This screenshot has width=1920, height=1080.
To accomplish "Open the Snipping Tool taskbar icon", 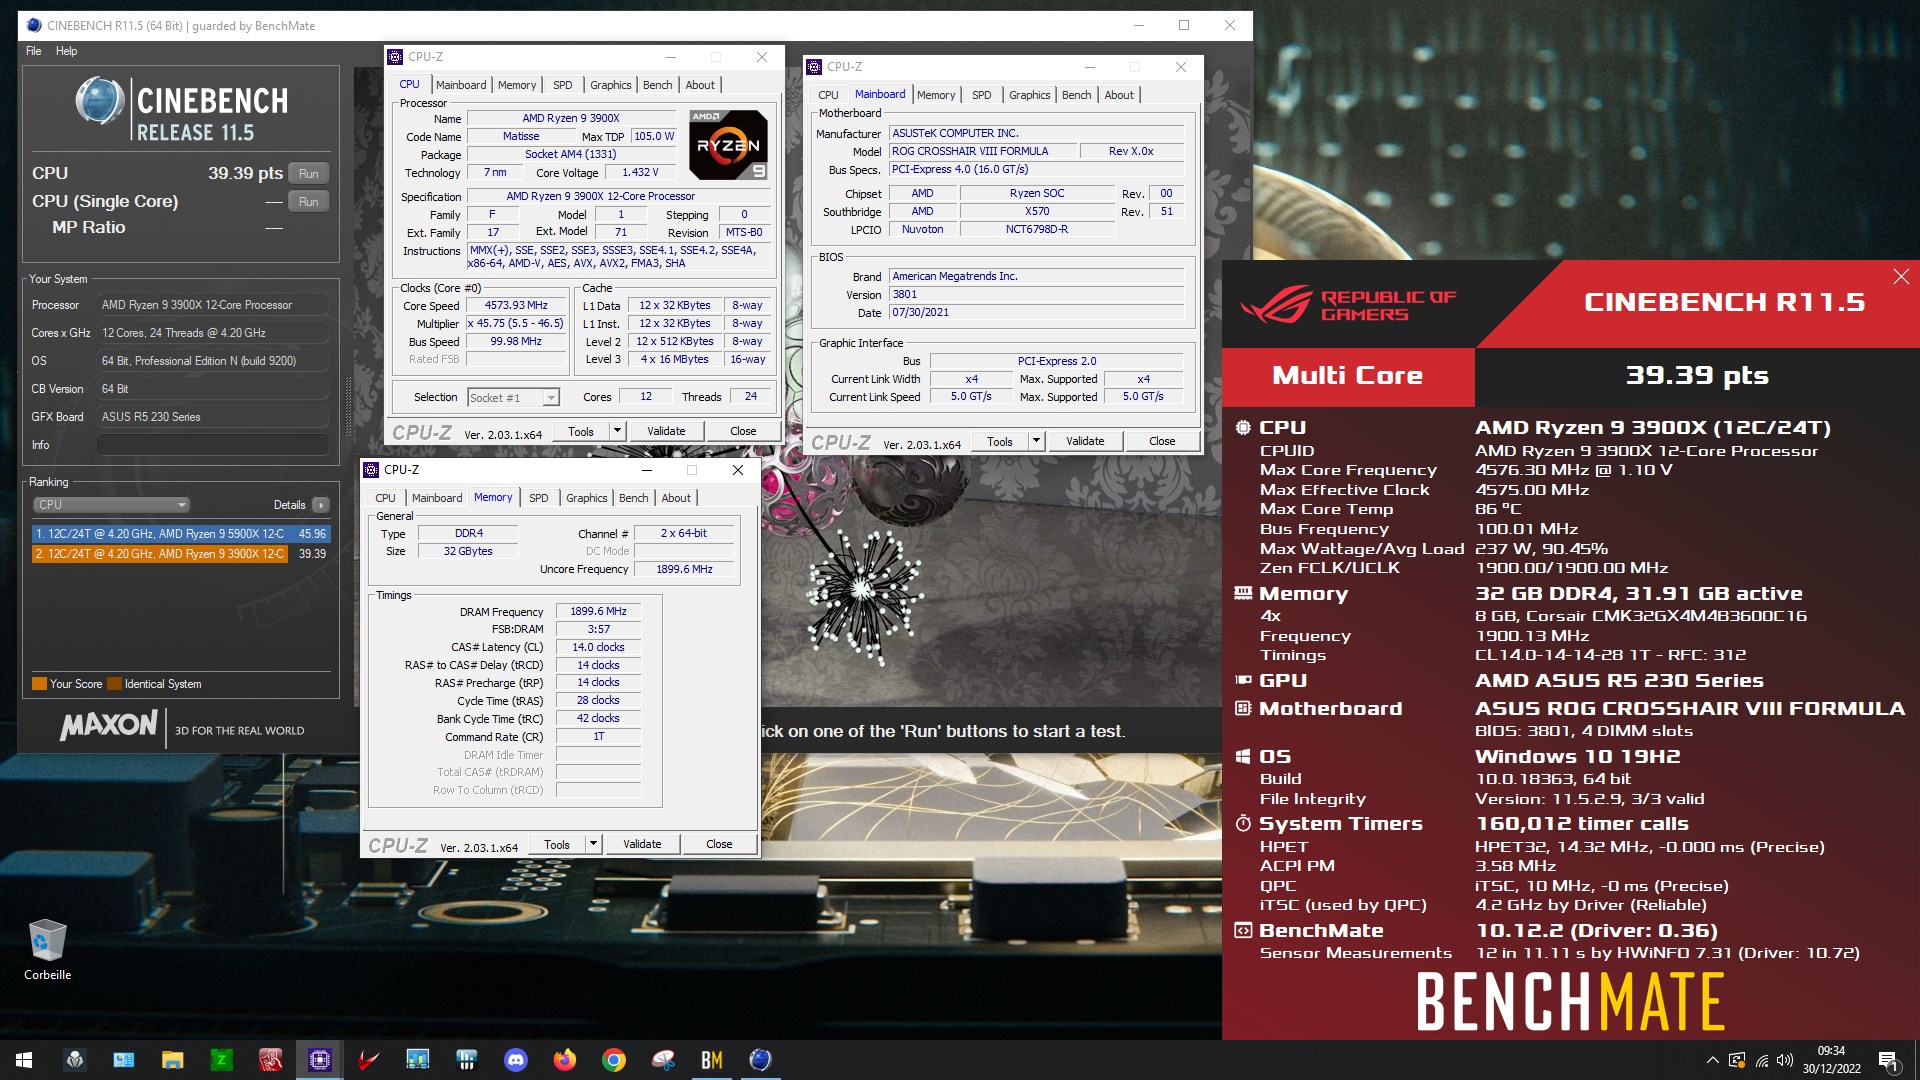I will click(663, 1060).
